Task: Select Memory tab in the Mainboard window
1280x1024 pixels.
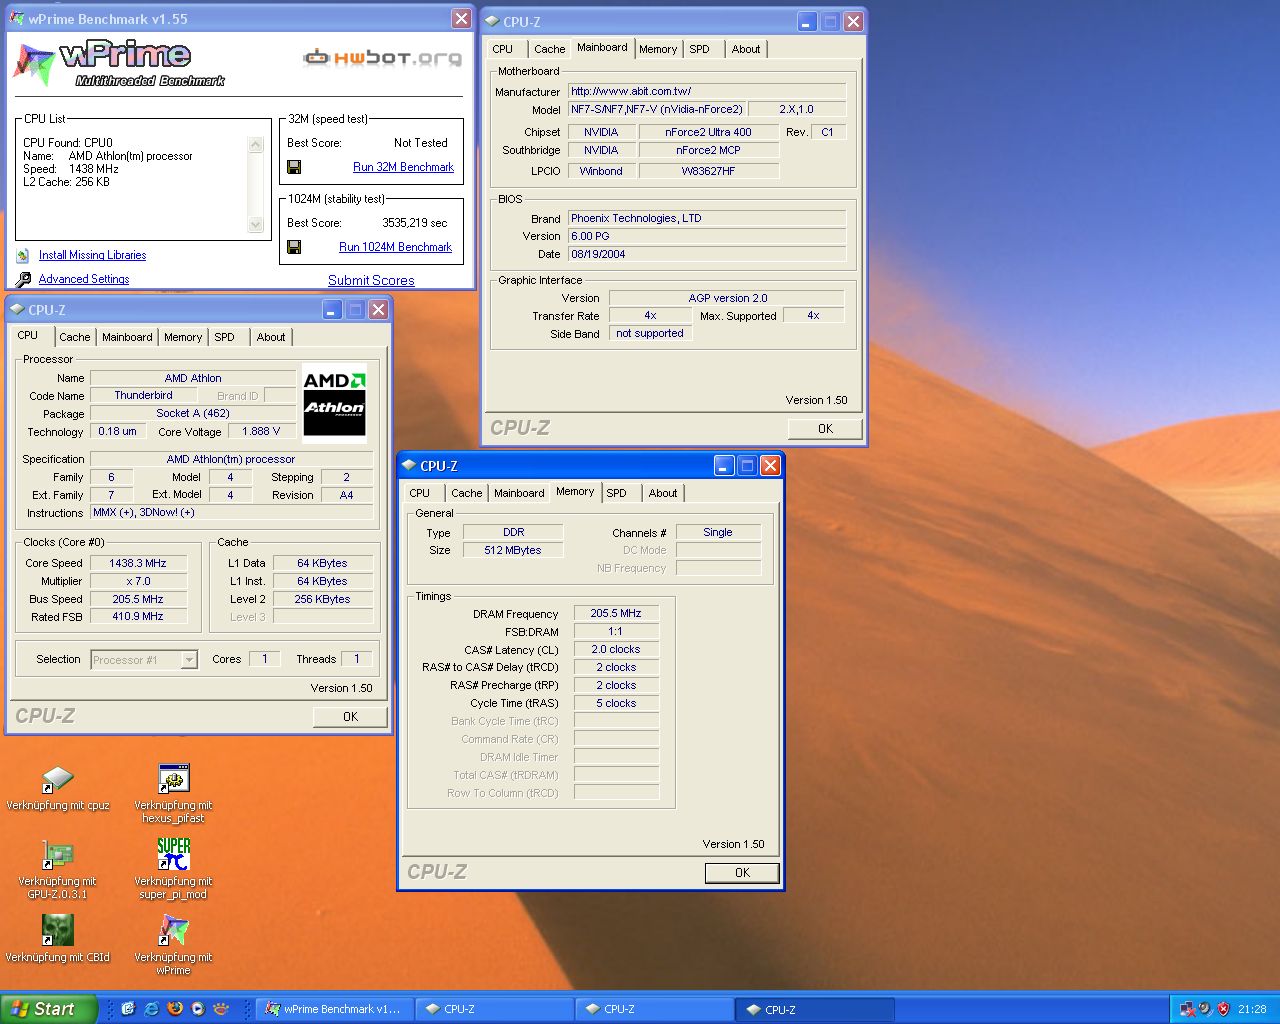Action: pyautogui.click(x=658, y=49)
